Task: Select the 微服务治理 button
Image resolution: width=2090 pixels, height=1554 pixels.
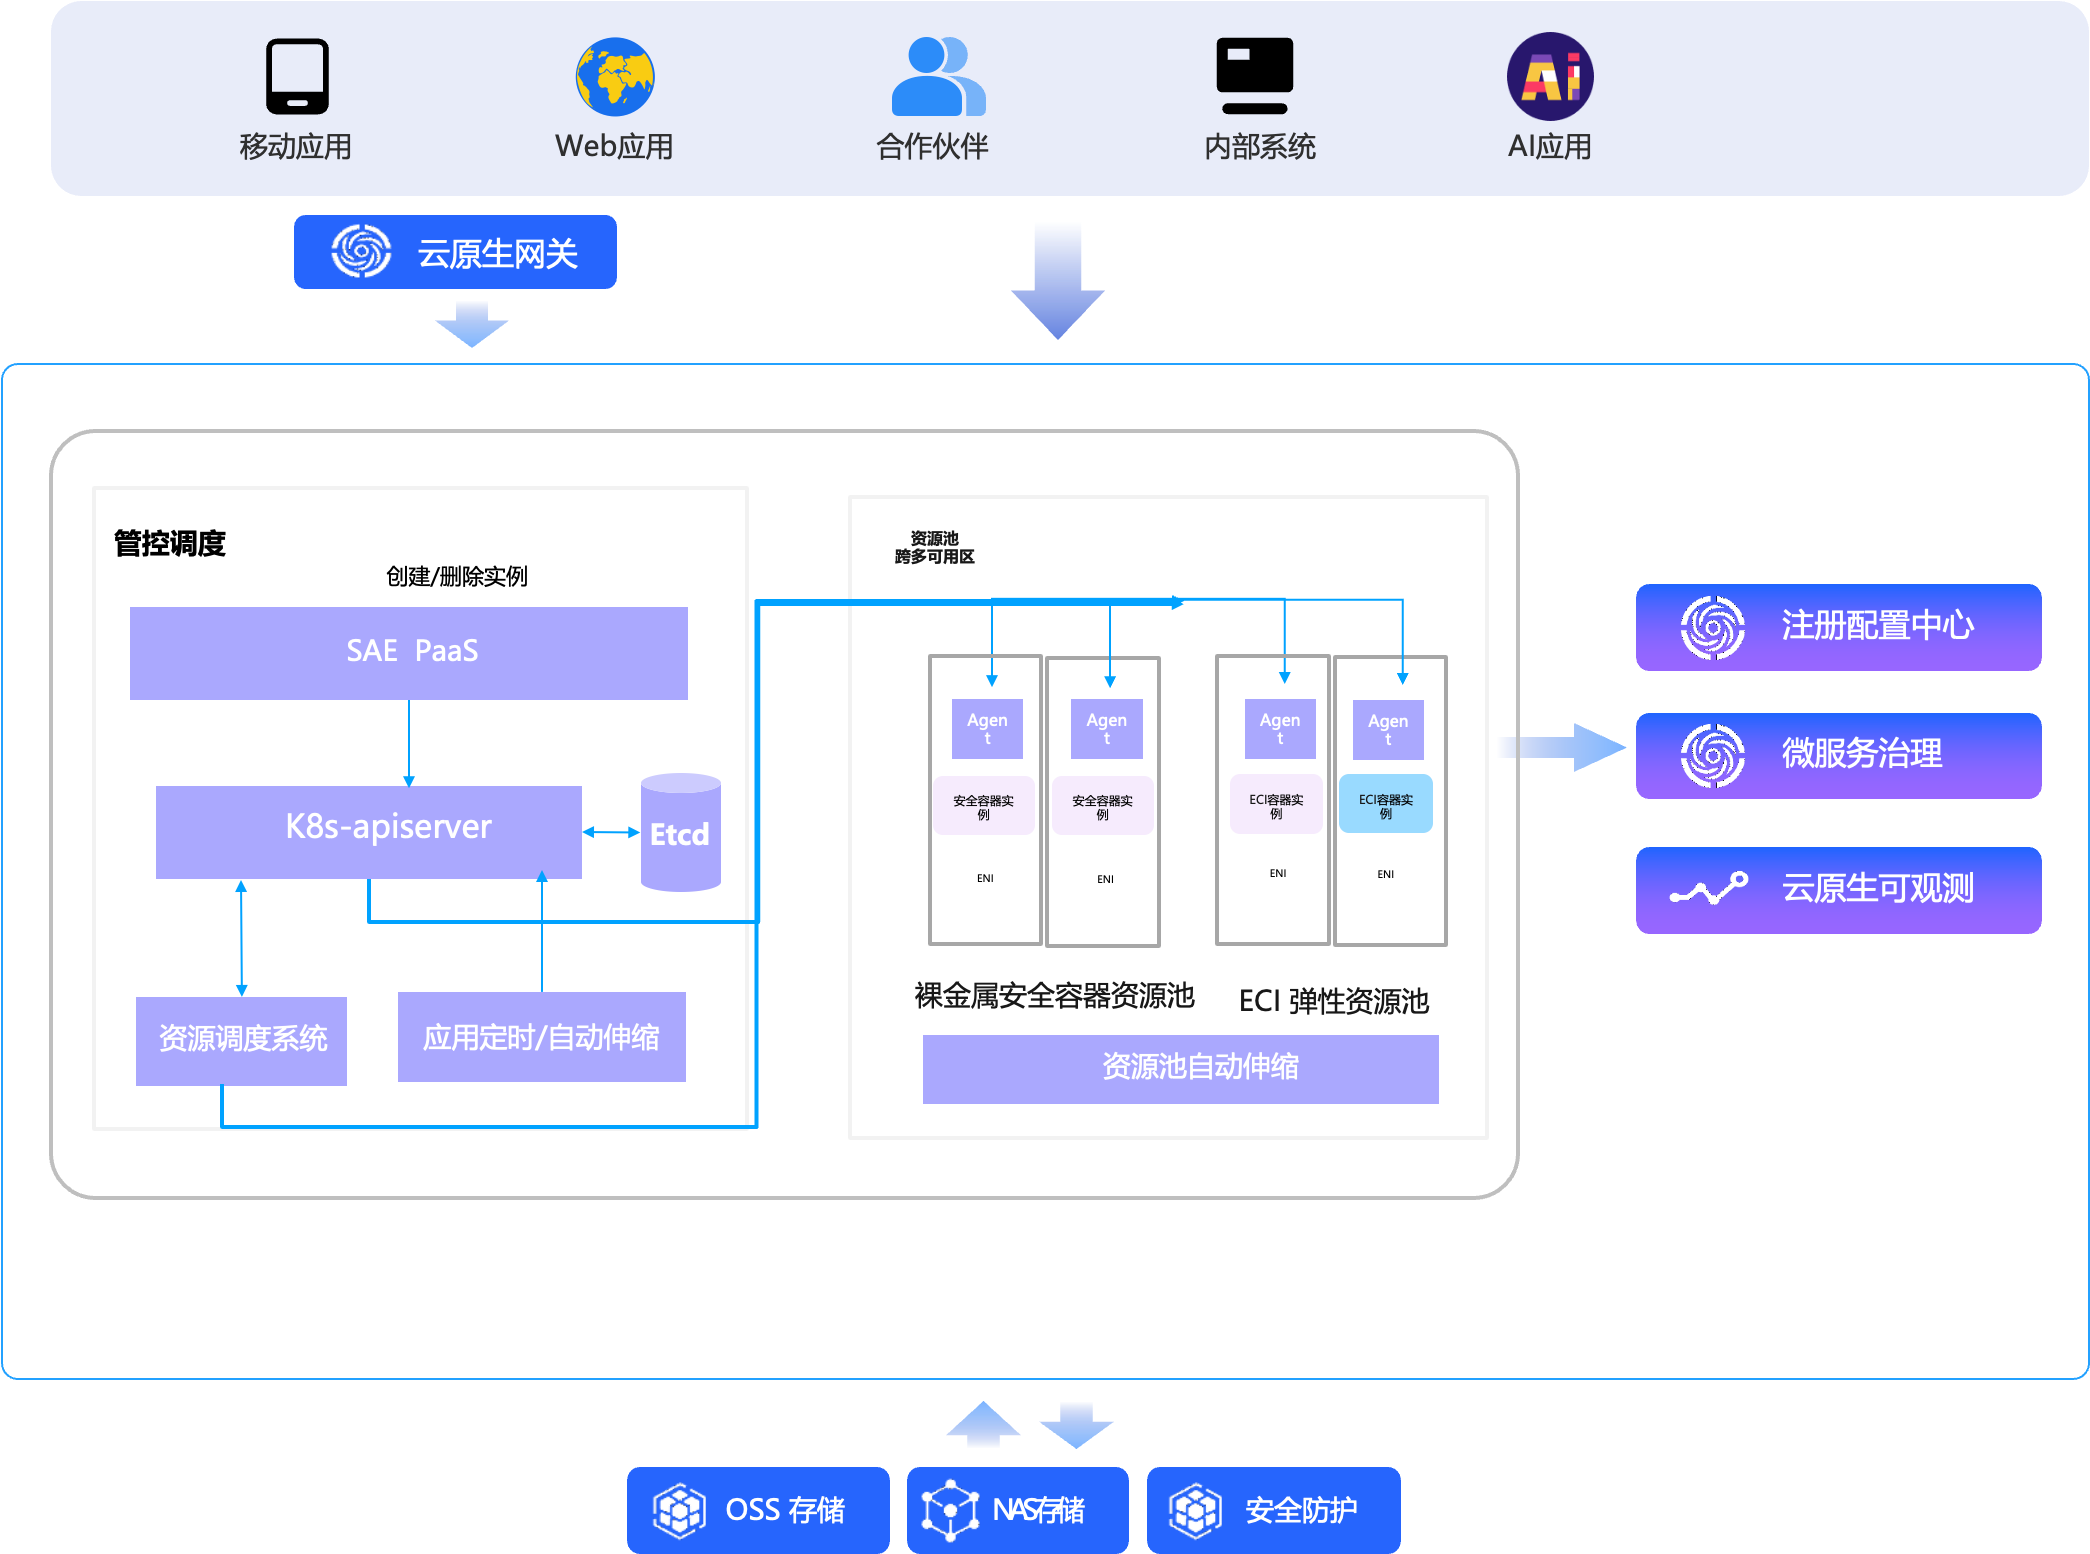Action: pos(1837,755)
